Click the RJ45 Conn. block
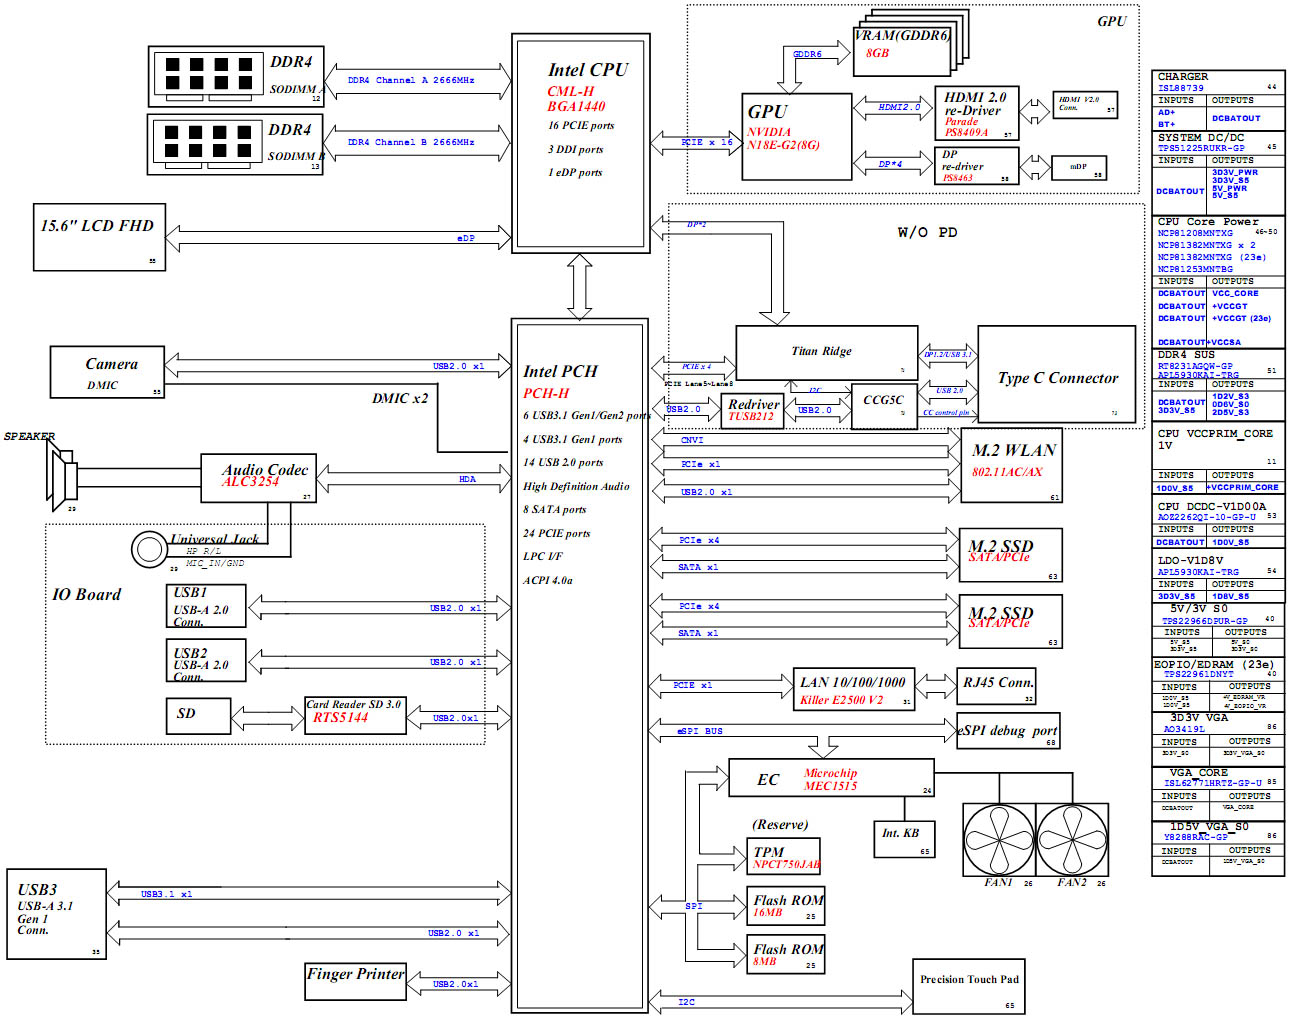 click(x=997, y=686)
